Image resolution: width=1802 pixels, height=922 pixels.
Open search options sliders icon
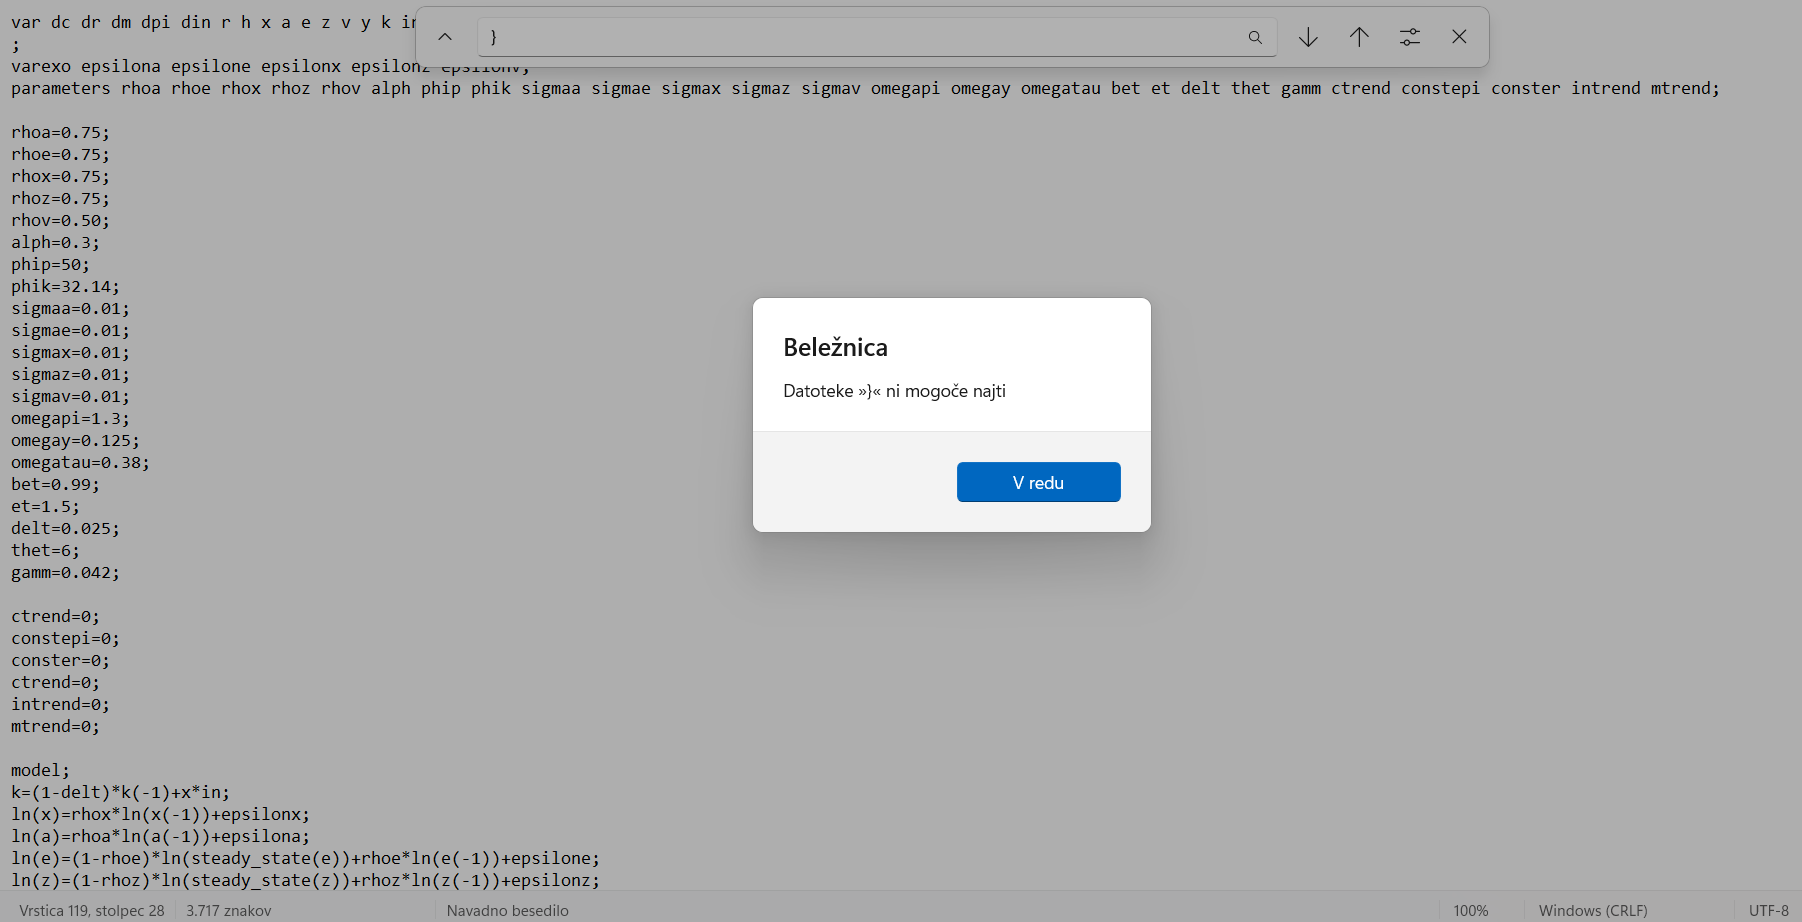[1410, 38]
